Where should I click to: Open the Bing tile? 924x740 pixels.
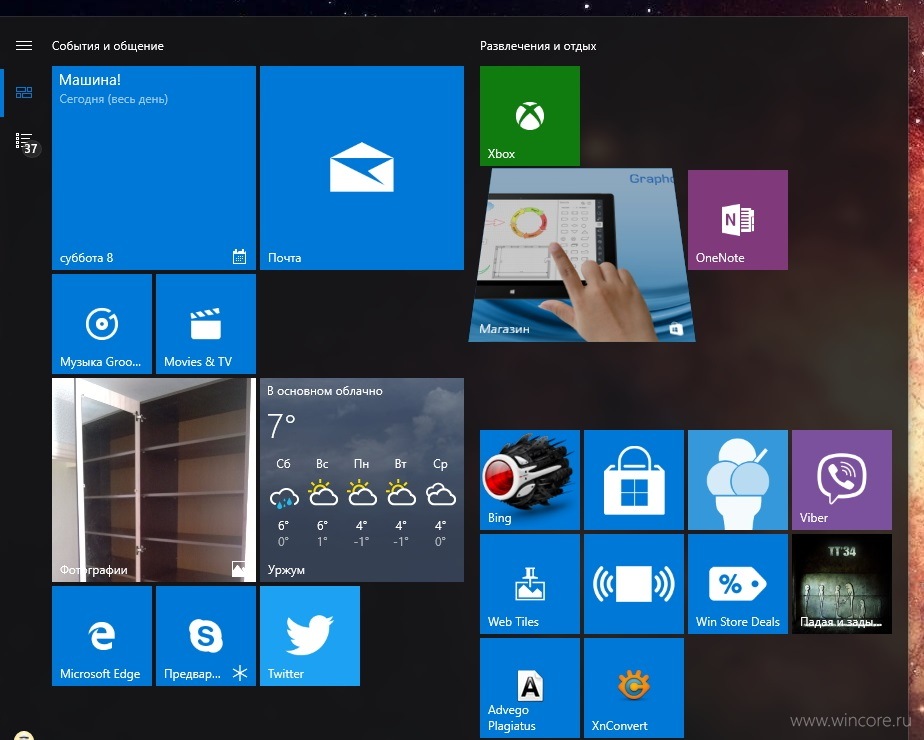pos(530,480)
